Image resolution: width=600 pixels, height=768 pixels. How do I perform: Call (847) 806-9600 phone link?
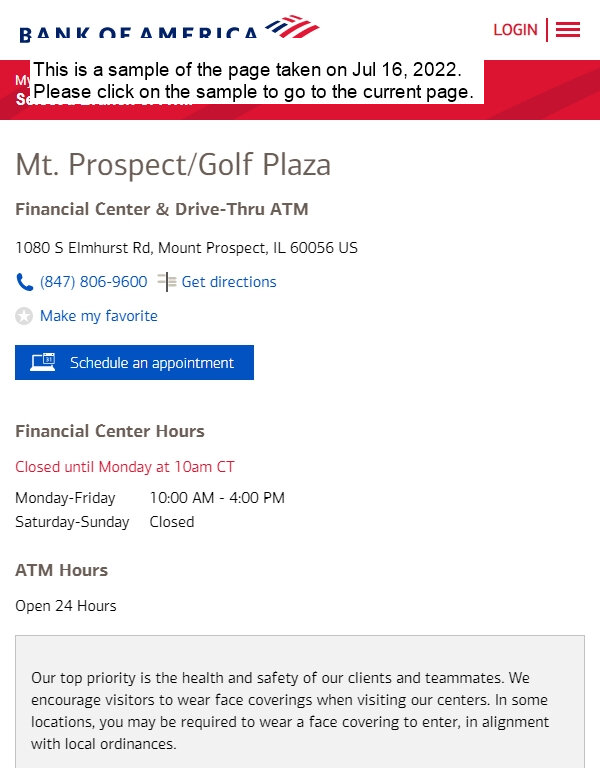[x=94, y=282]
